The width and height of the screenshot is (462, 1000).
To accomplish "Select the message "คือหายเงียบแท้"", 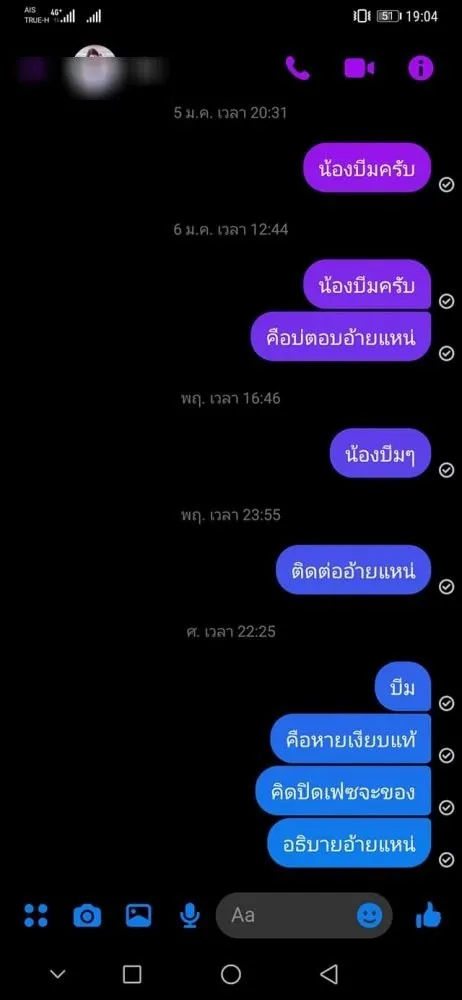I will pos(351,739).
